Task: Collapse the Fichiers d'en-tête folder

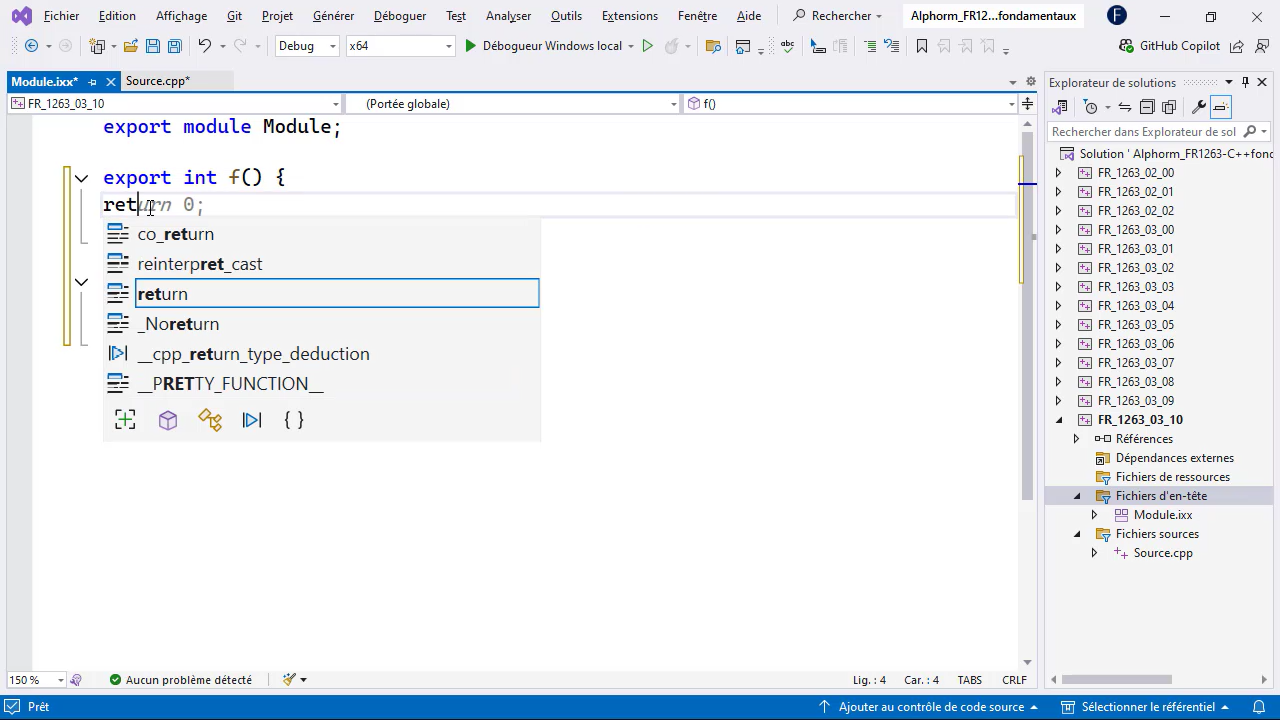Action: 1077,495
